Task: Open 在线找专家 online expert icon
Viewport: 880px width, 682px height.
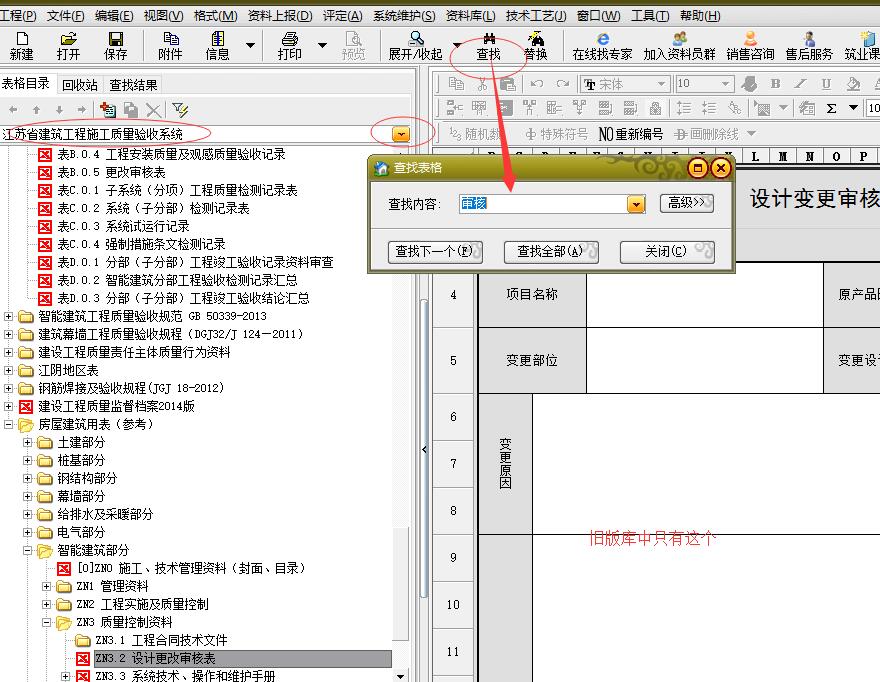Action: click(x=602, y=45)
